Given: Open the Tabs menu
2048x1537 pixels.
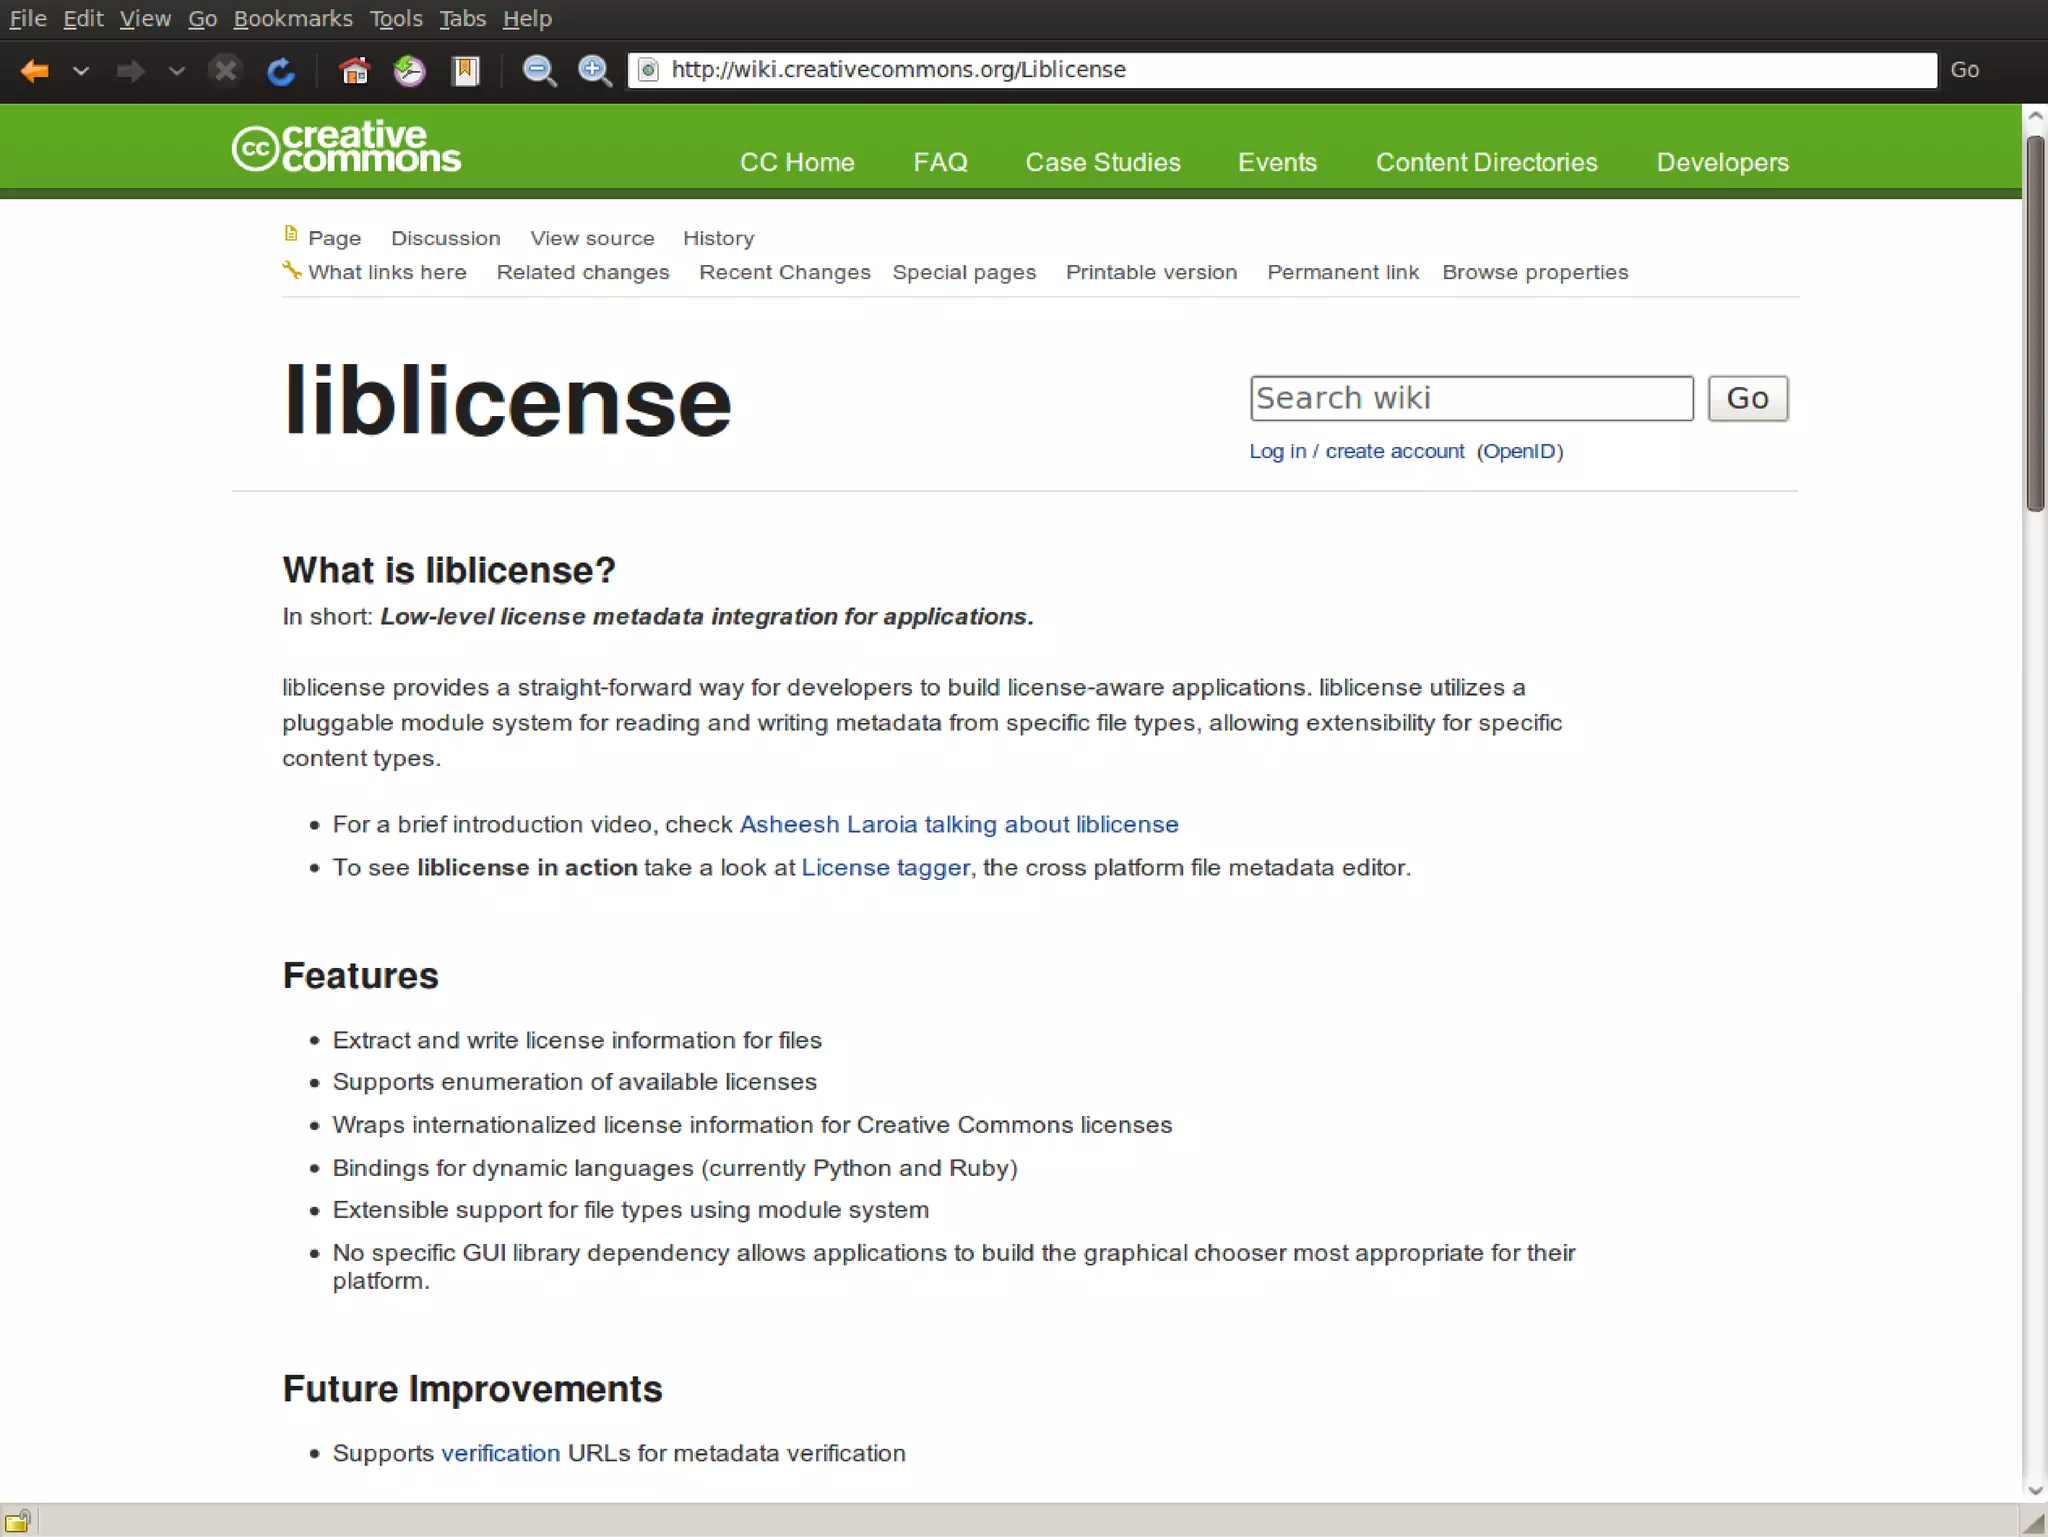Looking at the screenshot, I should coord(462,19).
